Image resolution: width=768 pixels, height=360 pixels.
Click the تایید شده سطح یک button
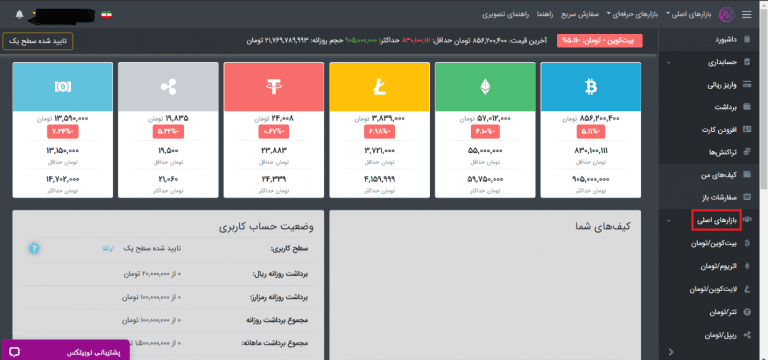coord(38,41)
